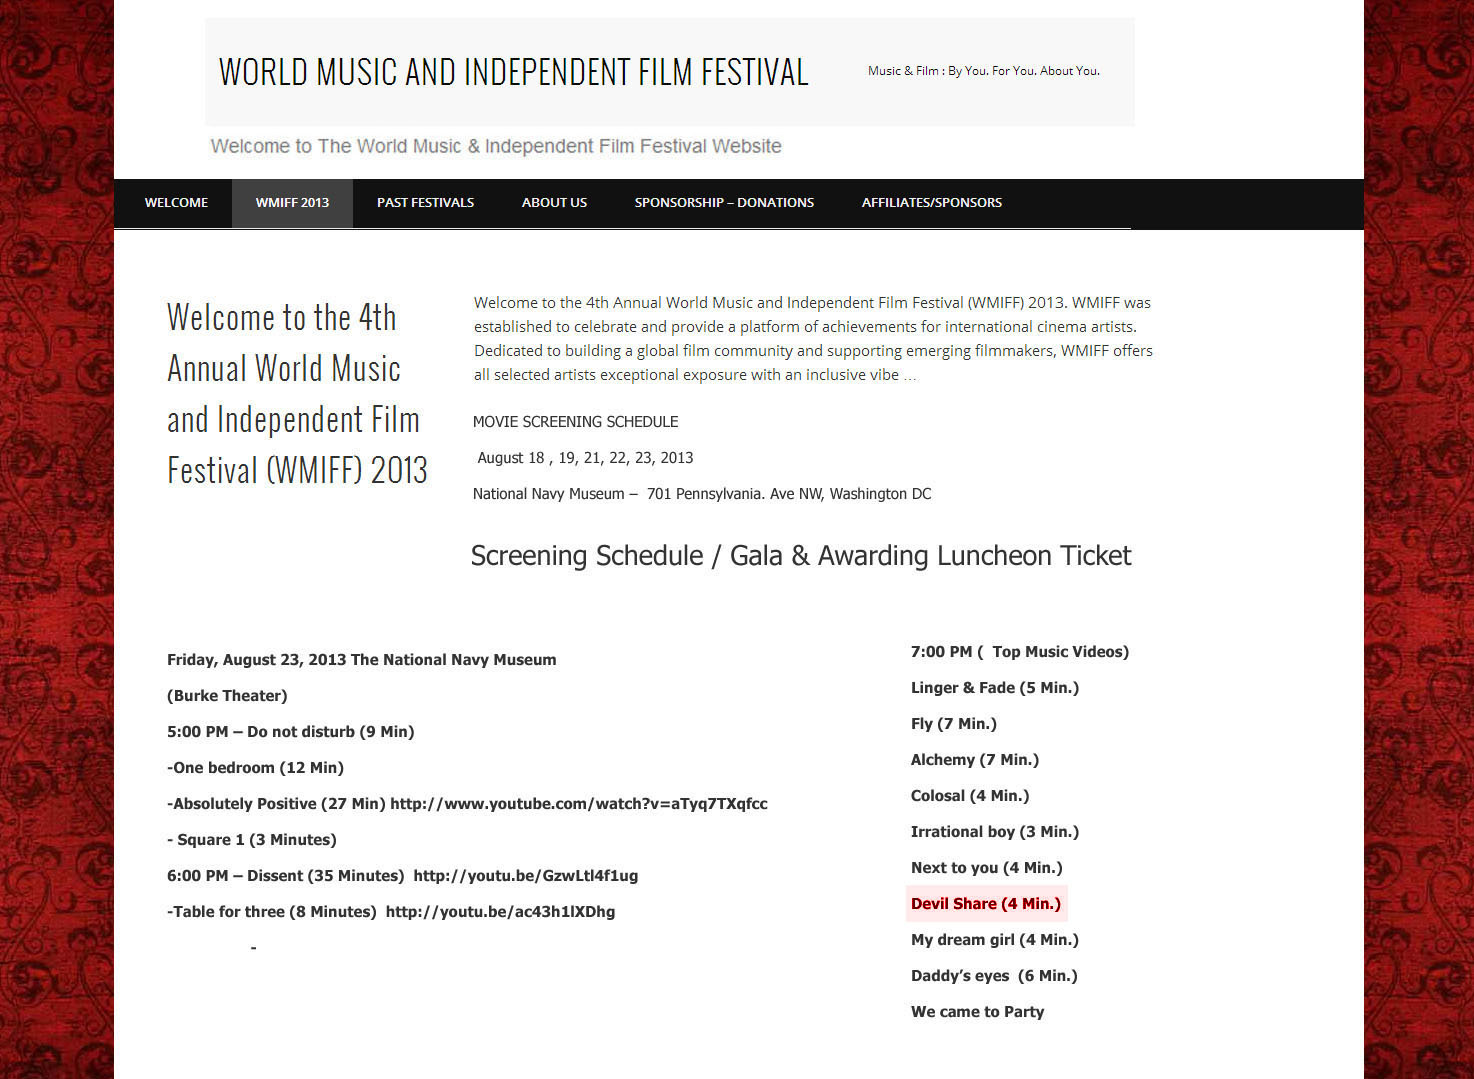Select the WMIFF 2013 navigation tab
Screen dimensions: 1474x1079
pos(292,202)
